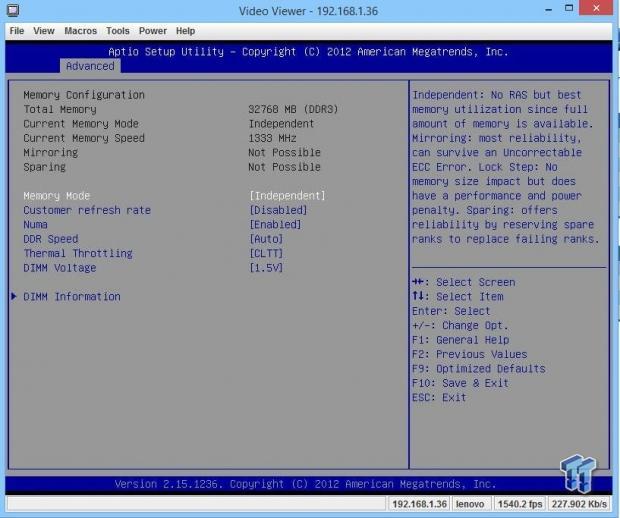Click the Select Screen arrows hint

(x=463, y=282)
